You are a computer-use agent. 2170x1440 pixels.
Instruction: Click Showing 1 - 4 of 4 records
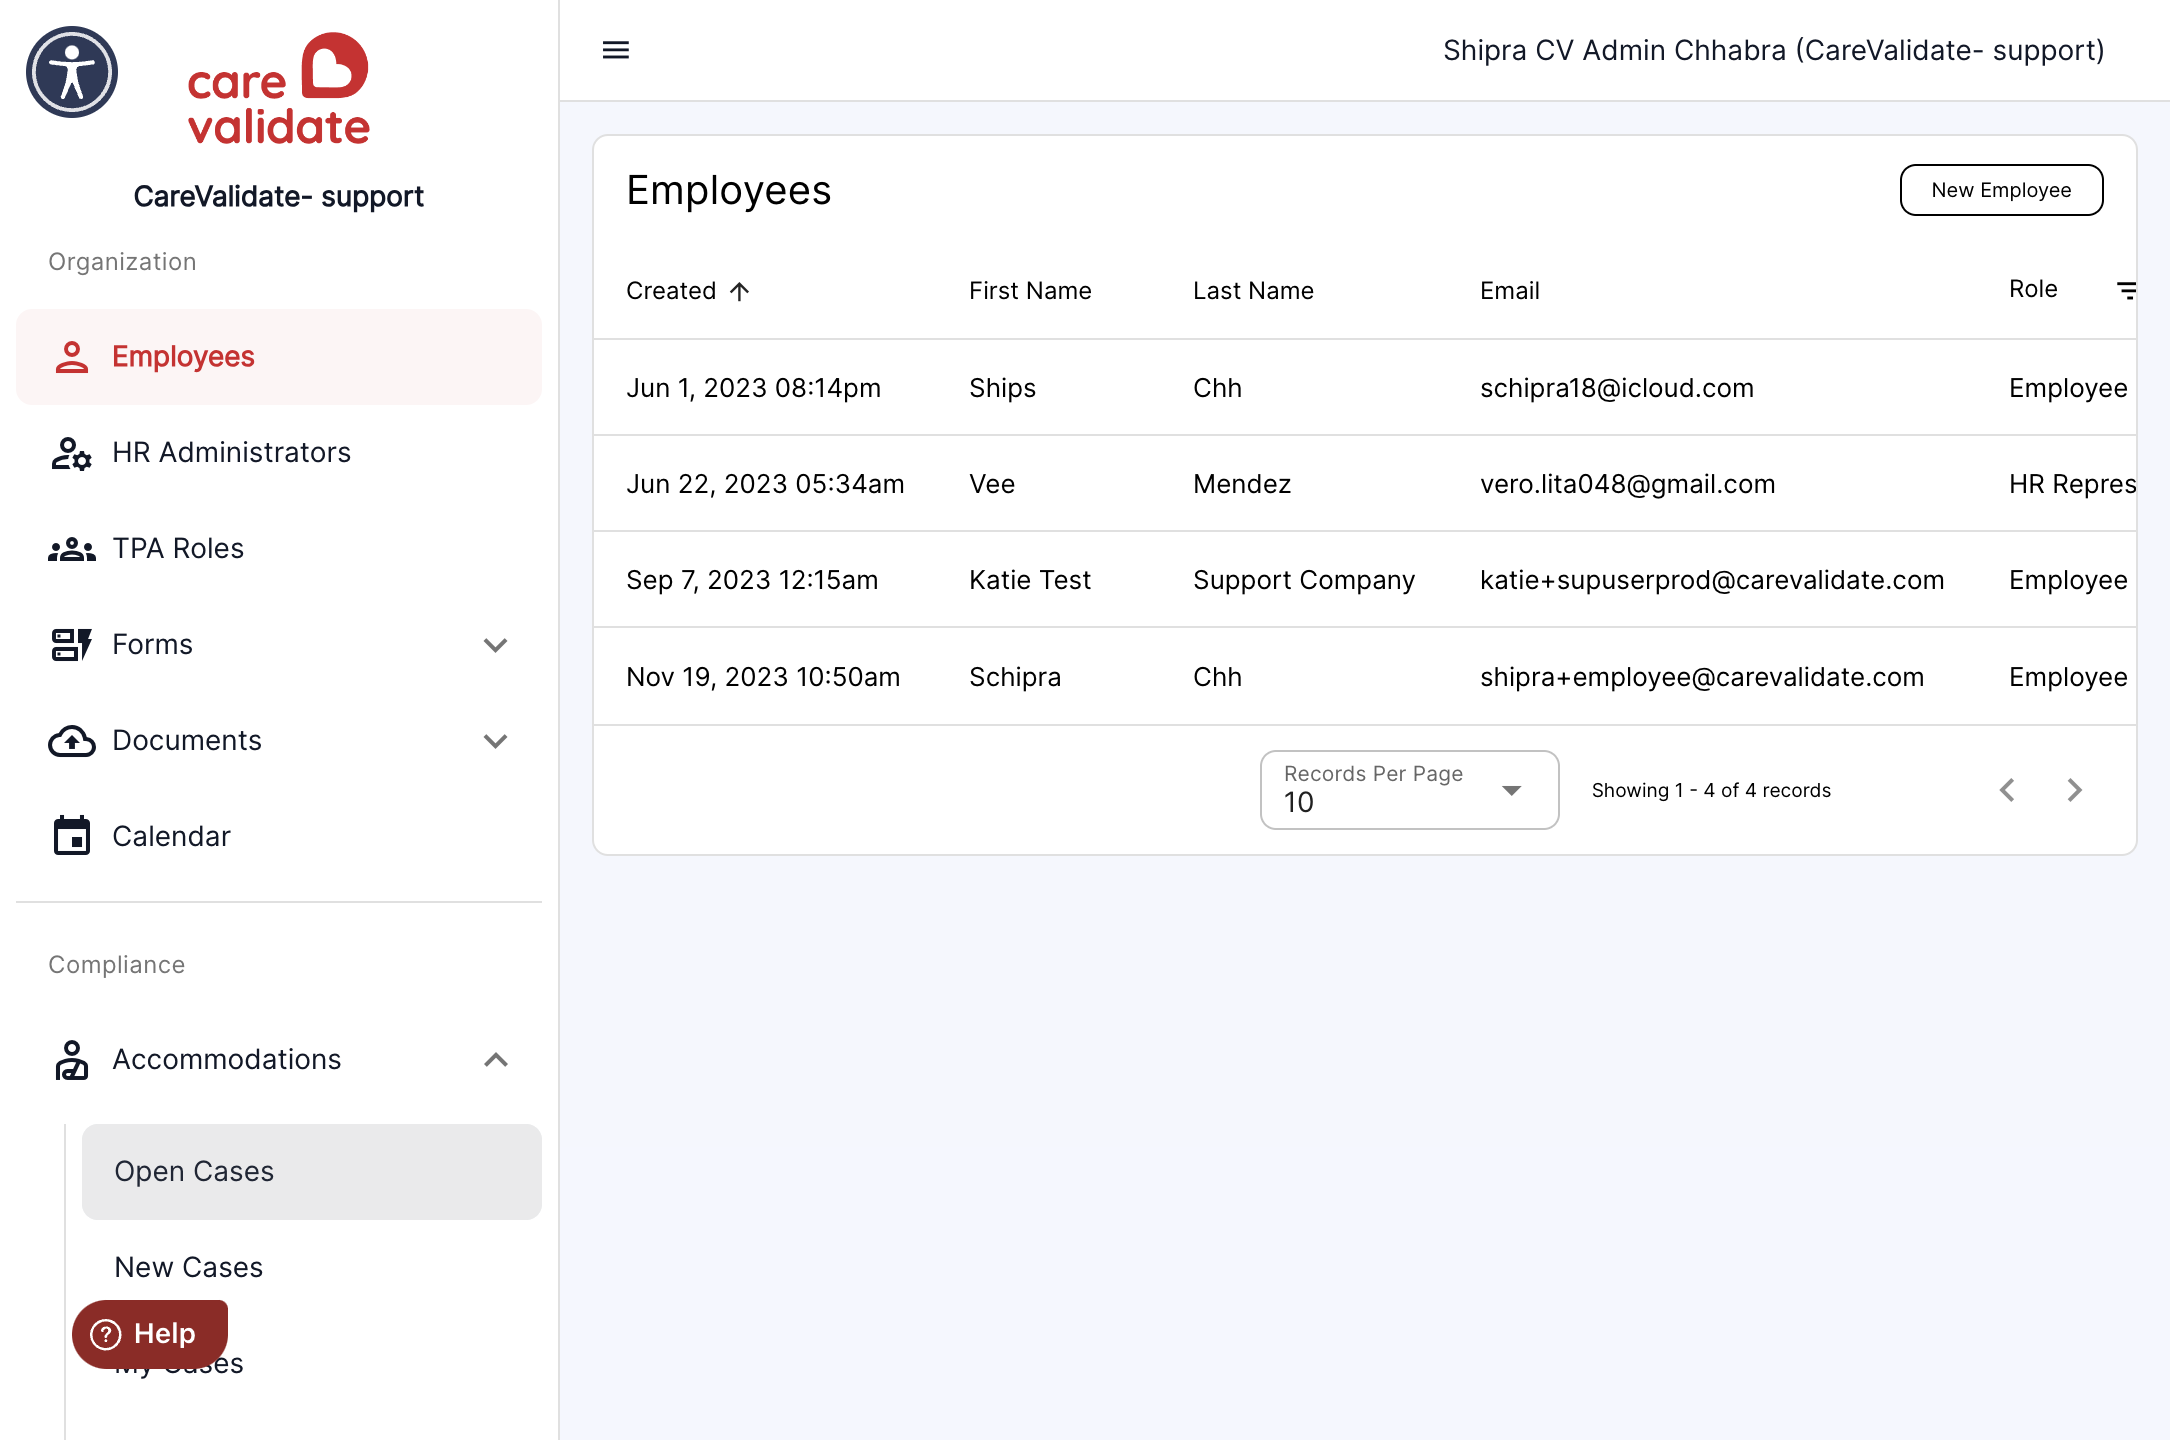pyautogui.click(x=1711, y=790)
